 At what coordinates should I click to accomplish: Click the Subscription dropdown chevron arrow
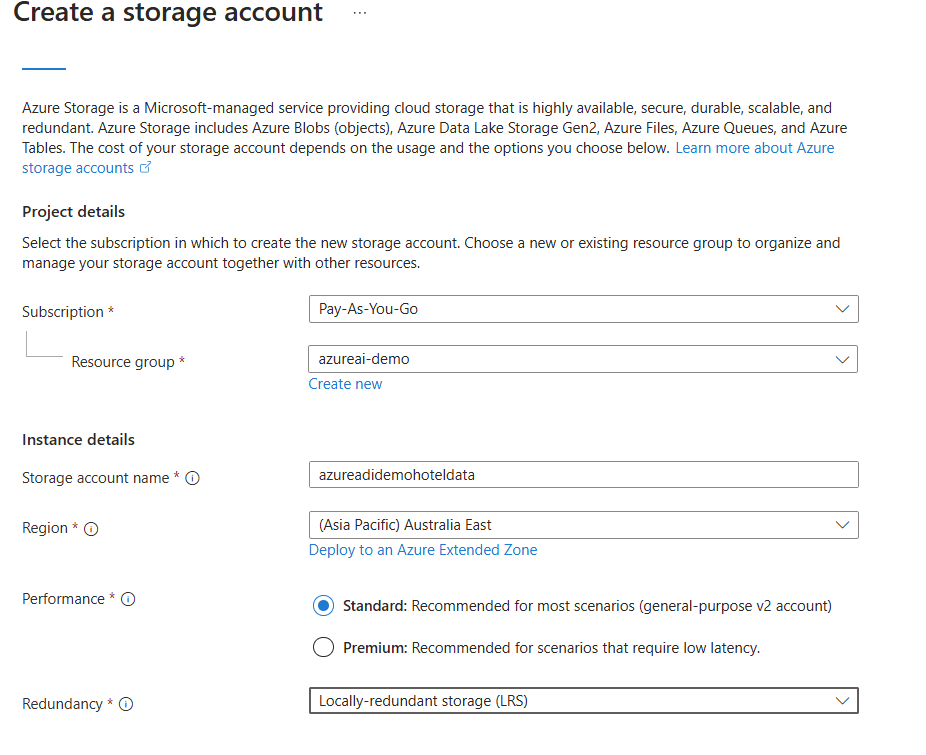click(842, 310)
